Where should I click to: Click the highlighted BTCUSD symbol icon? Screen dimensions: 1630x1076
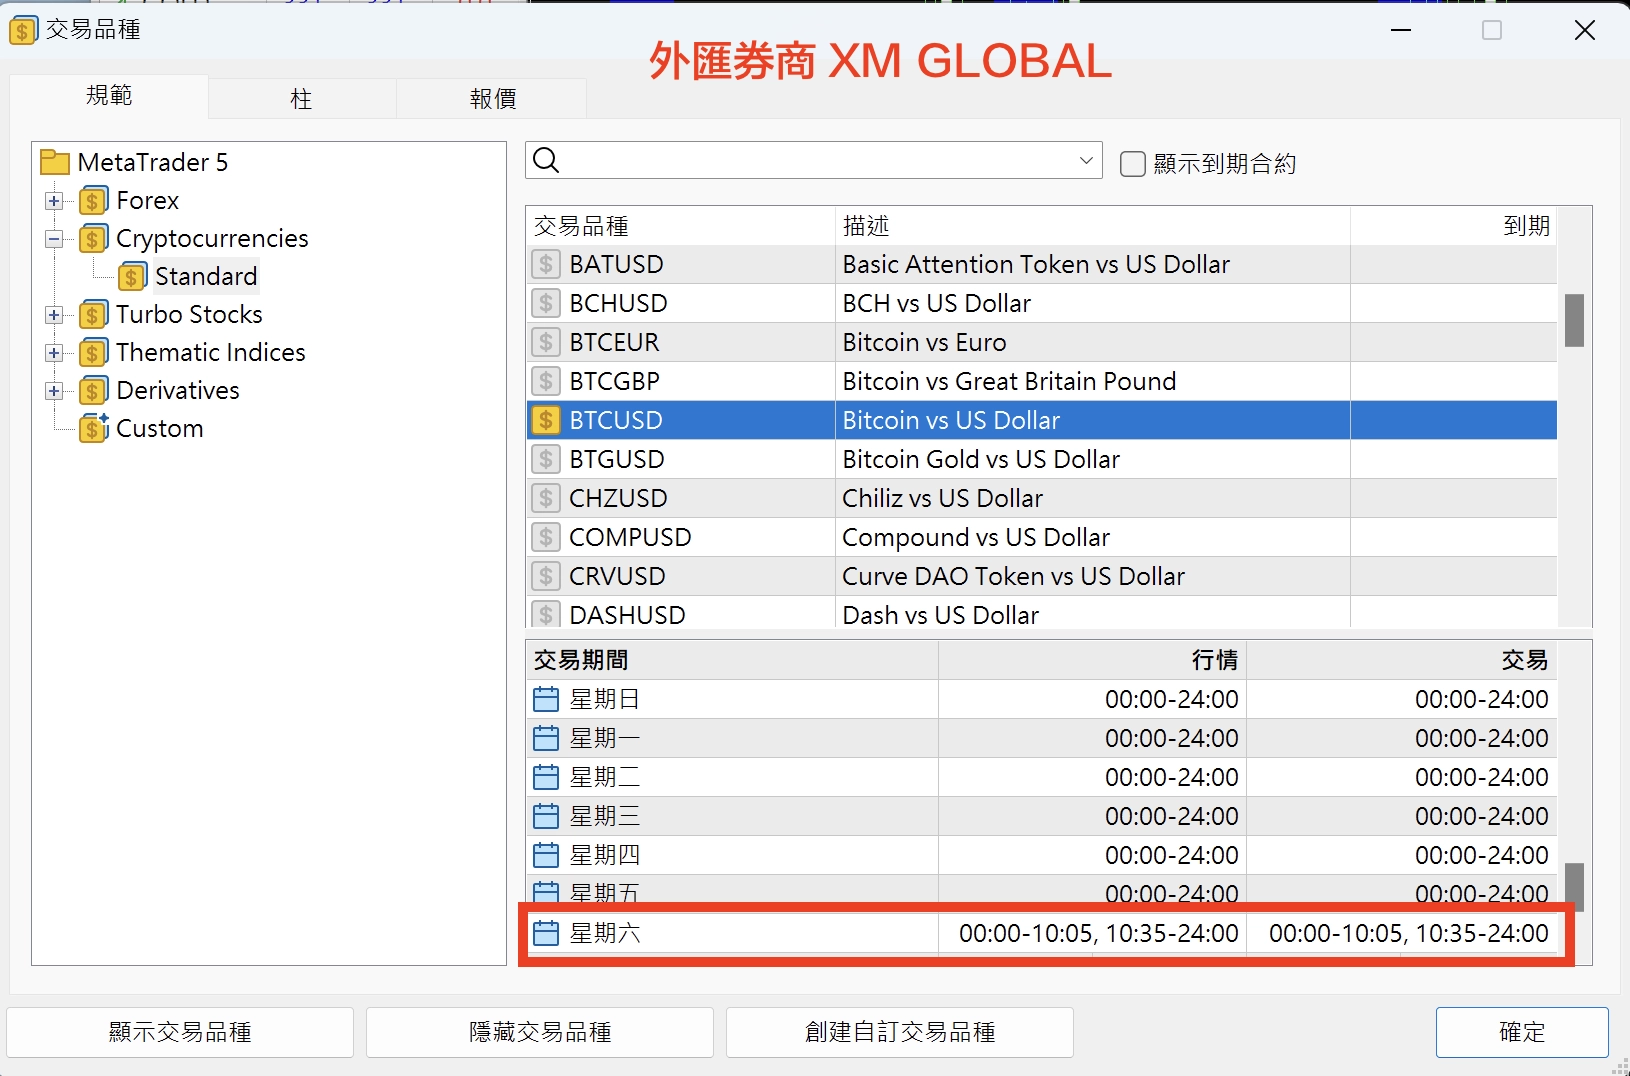click(546, 420)
